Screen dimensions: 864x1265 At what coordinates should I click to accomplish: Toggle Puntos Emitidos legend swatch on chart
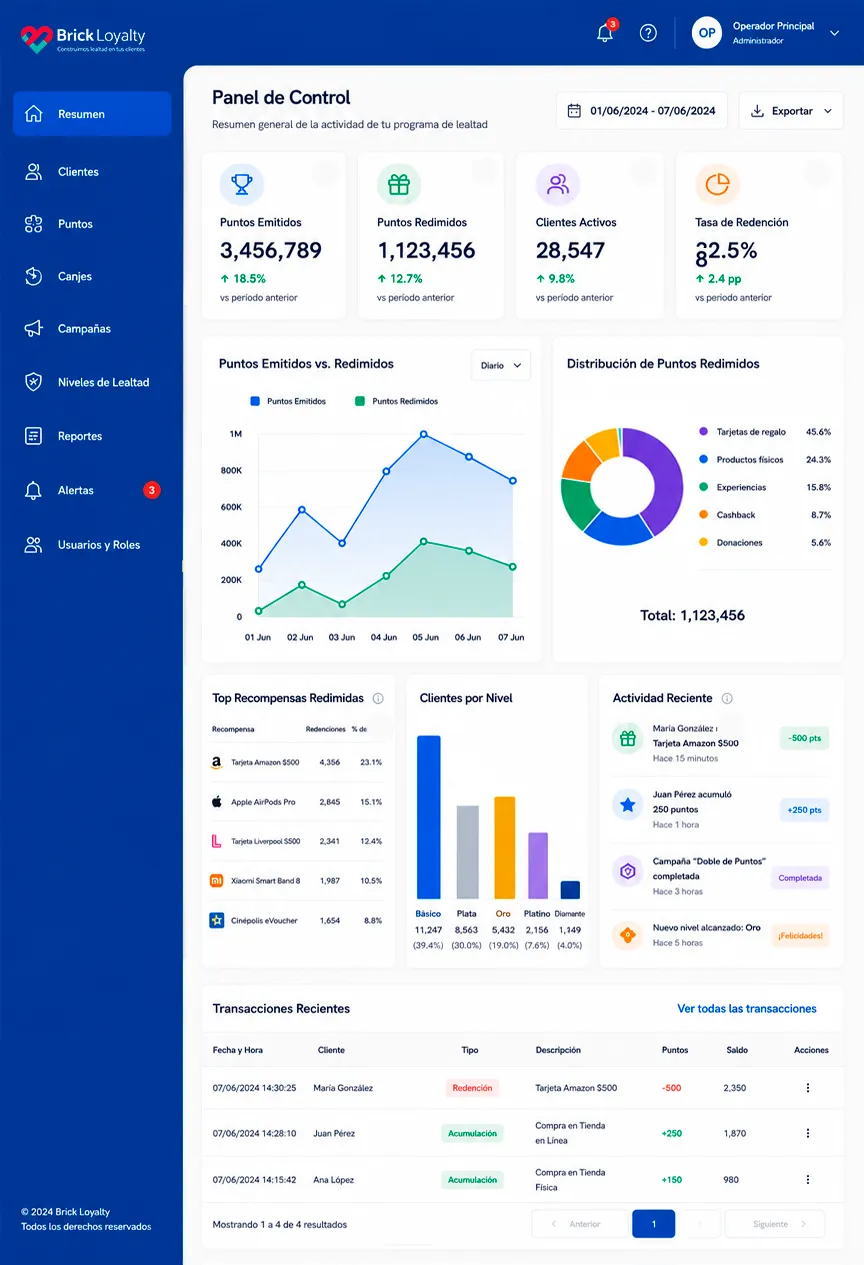click(255, 401)
